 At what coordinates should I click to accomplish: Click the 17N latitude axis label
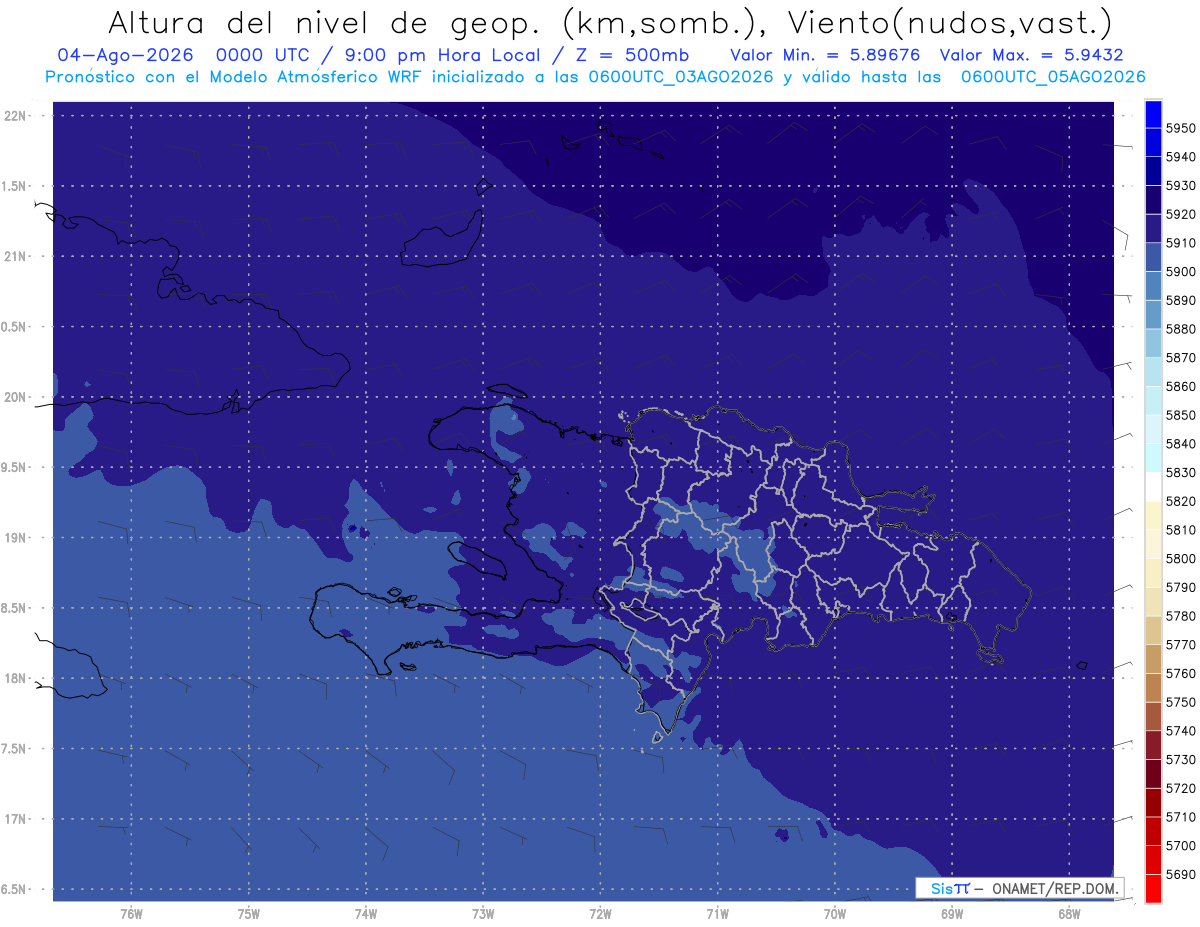[x=16, y=819]
